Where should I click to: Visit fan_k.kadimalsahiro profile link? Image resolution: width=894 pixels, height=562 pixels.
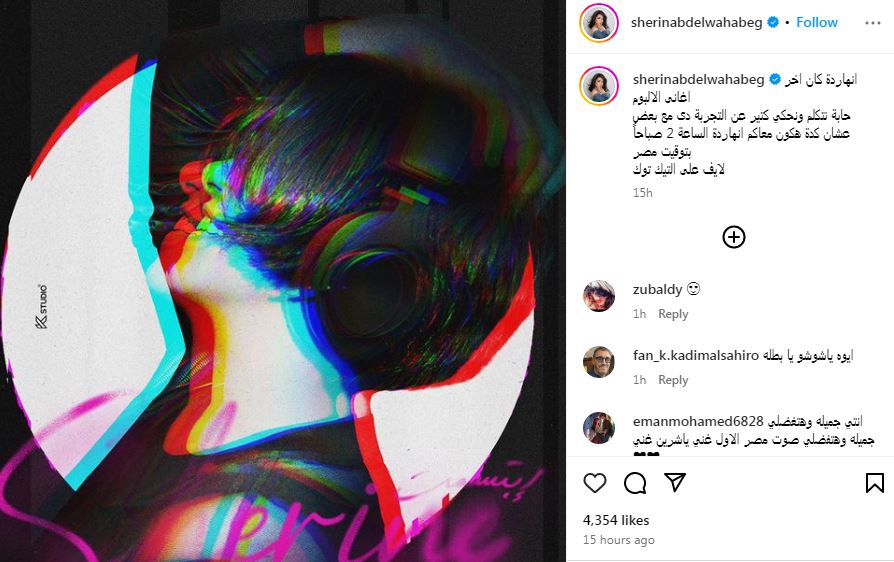pyautogui.click(x=696, y=355)
